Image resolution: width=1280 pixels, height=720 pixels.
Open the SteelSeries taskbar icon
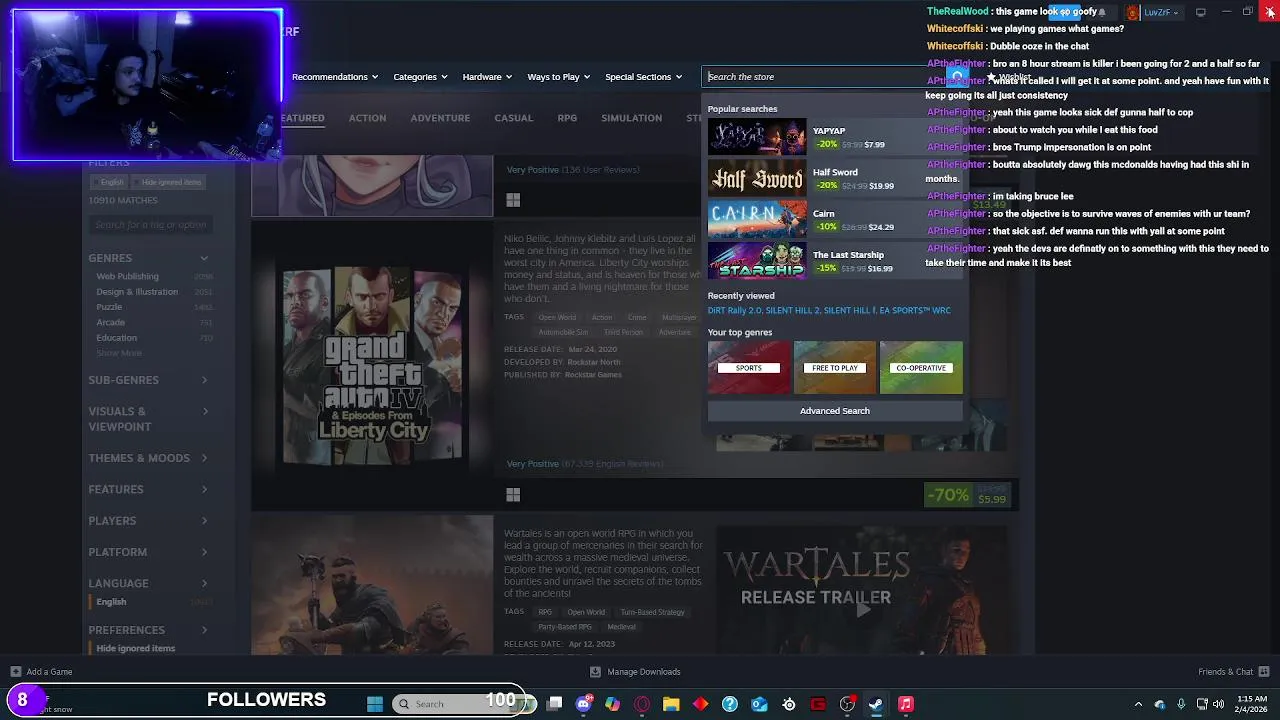pos(789,704)
